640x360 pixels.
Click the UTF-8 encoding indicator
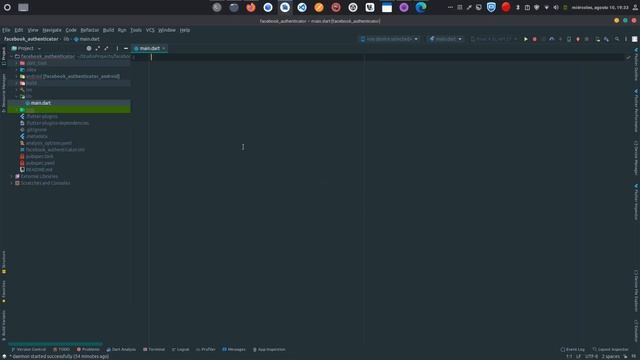pos(591,356)
